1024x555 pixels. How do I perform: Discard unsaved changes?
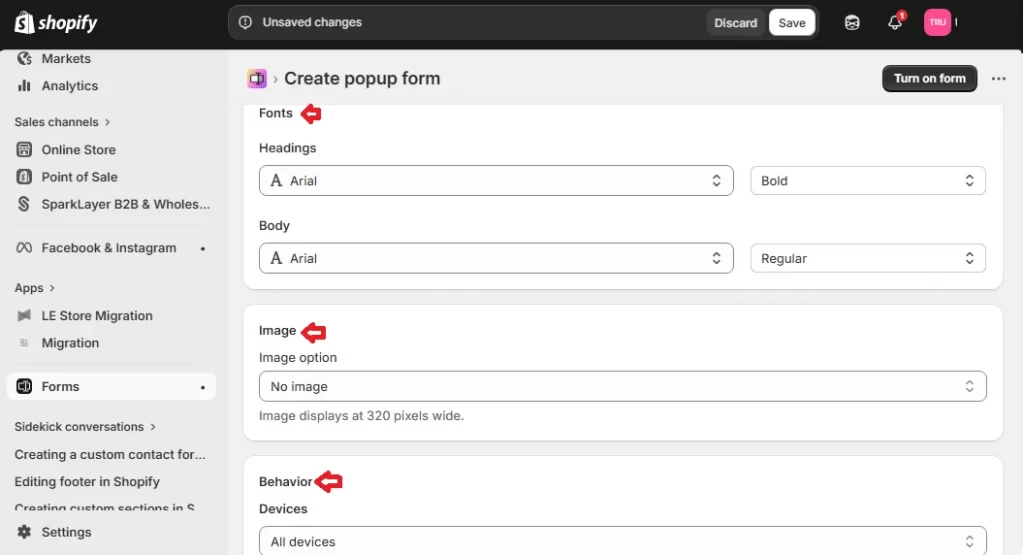pos(735,23)
